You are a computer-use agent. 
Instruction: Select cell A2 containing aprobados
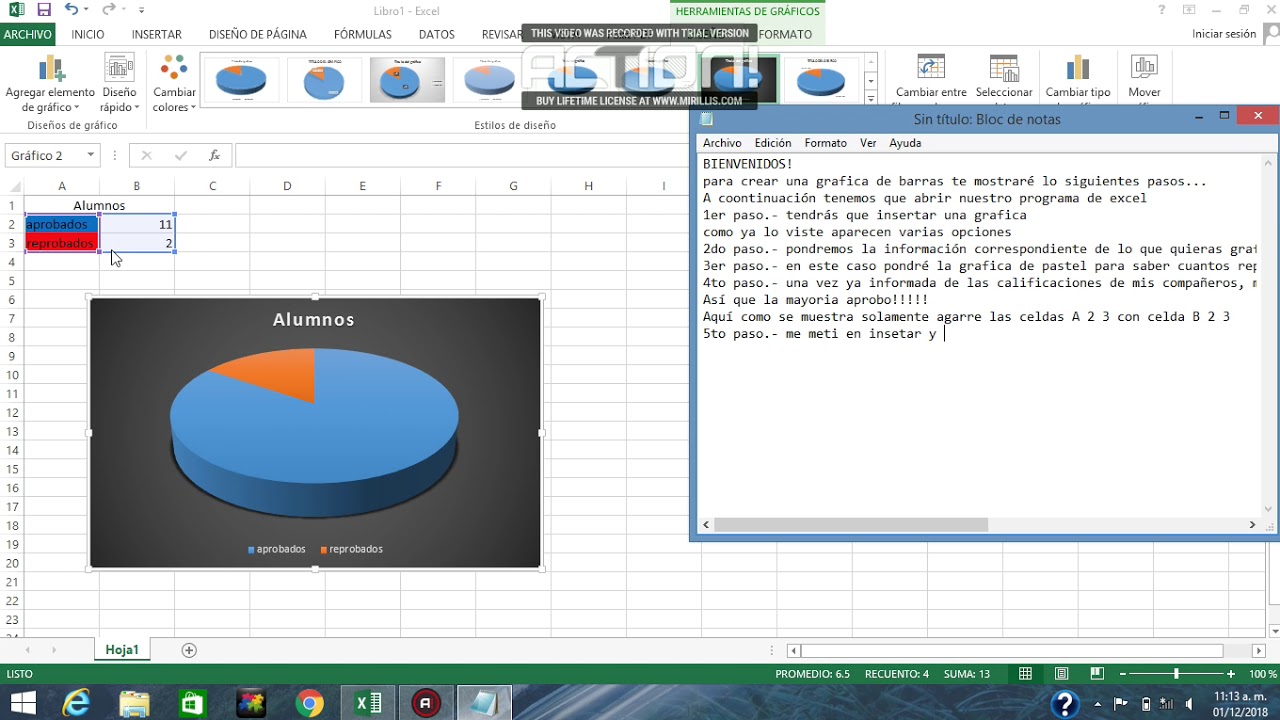click(62, 224)
